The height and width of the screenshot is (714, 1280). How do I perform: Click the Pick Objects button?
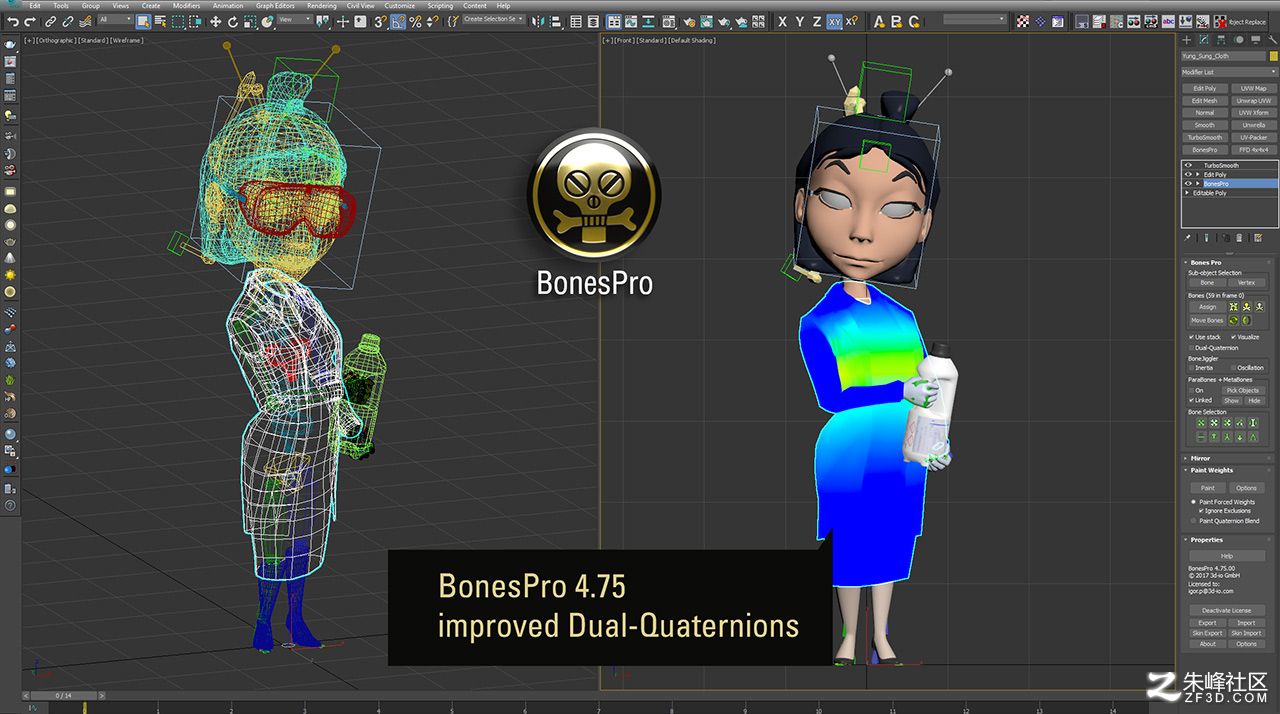point(1244,390)
